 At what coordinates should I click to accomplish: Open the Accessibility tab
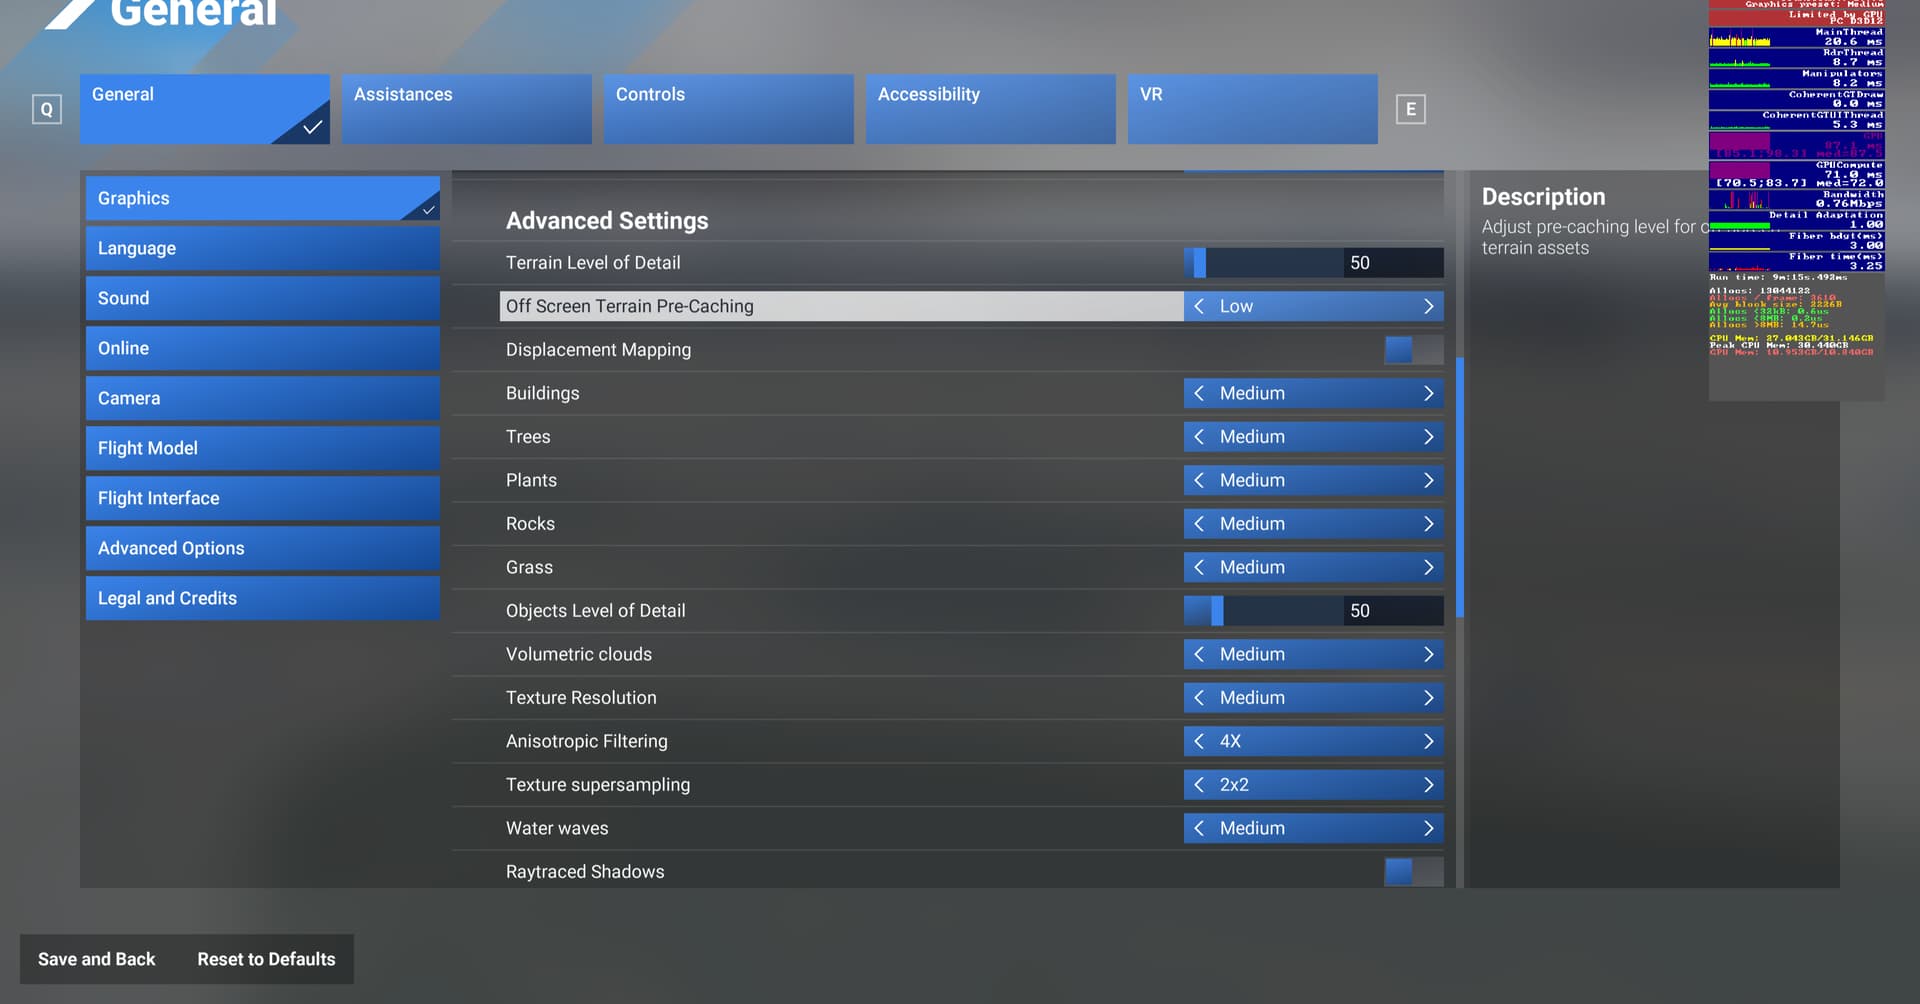[x=991, y=109]
